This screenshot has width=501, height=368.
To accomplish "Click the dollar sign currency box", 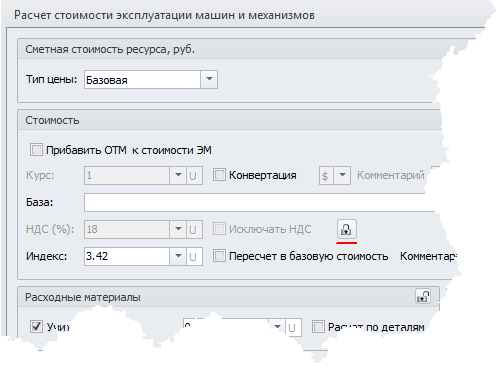I will tap(326, 175).
